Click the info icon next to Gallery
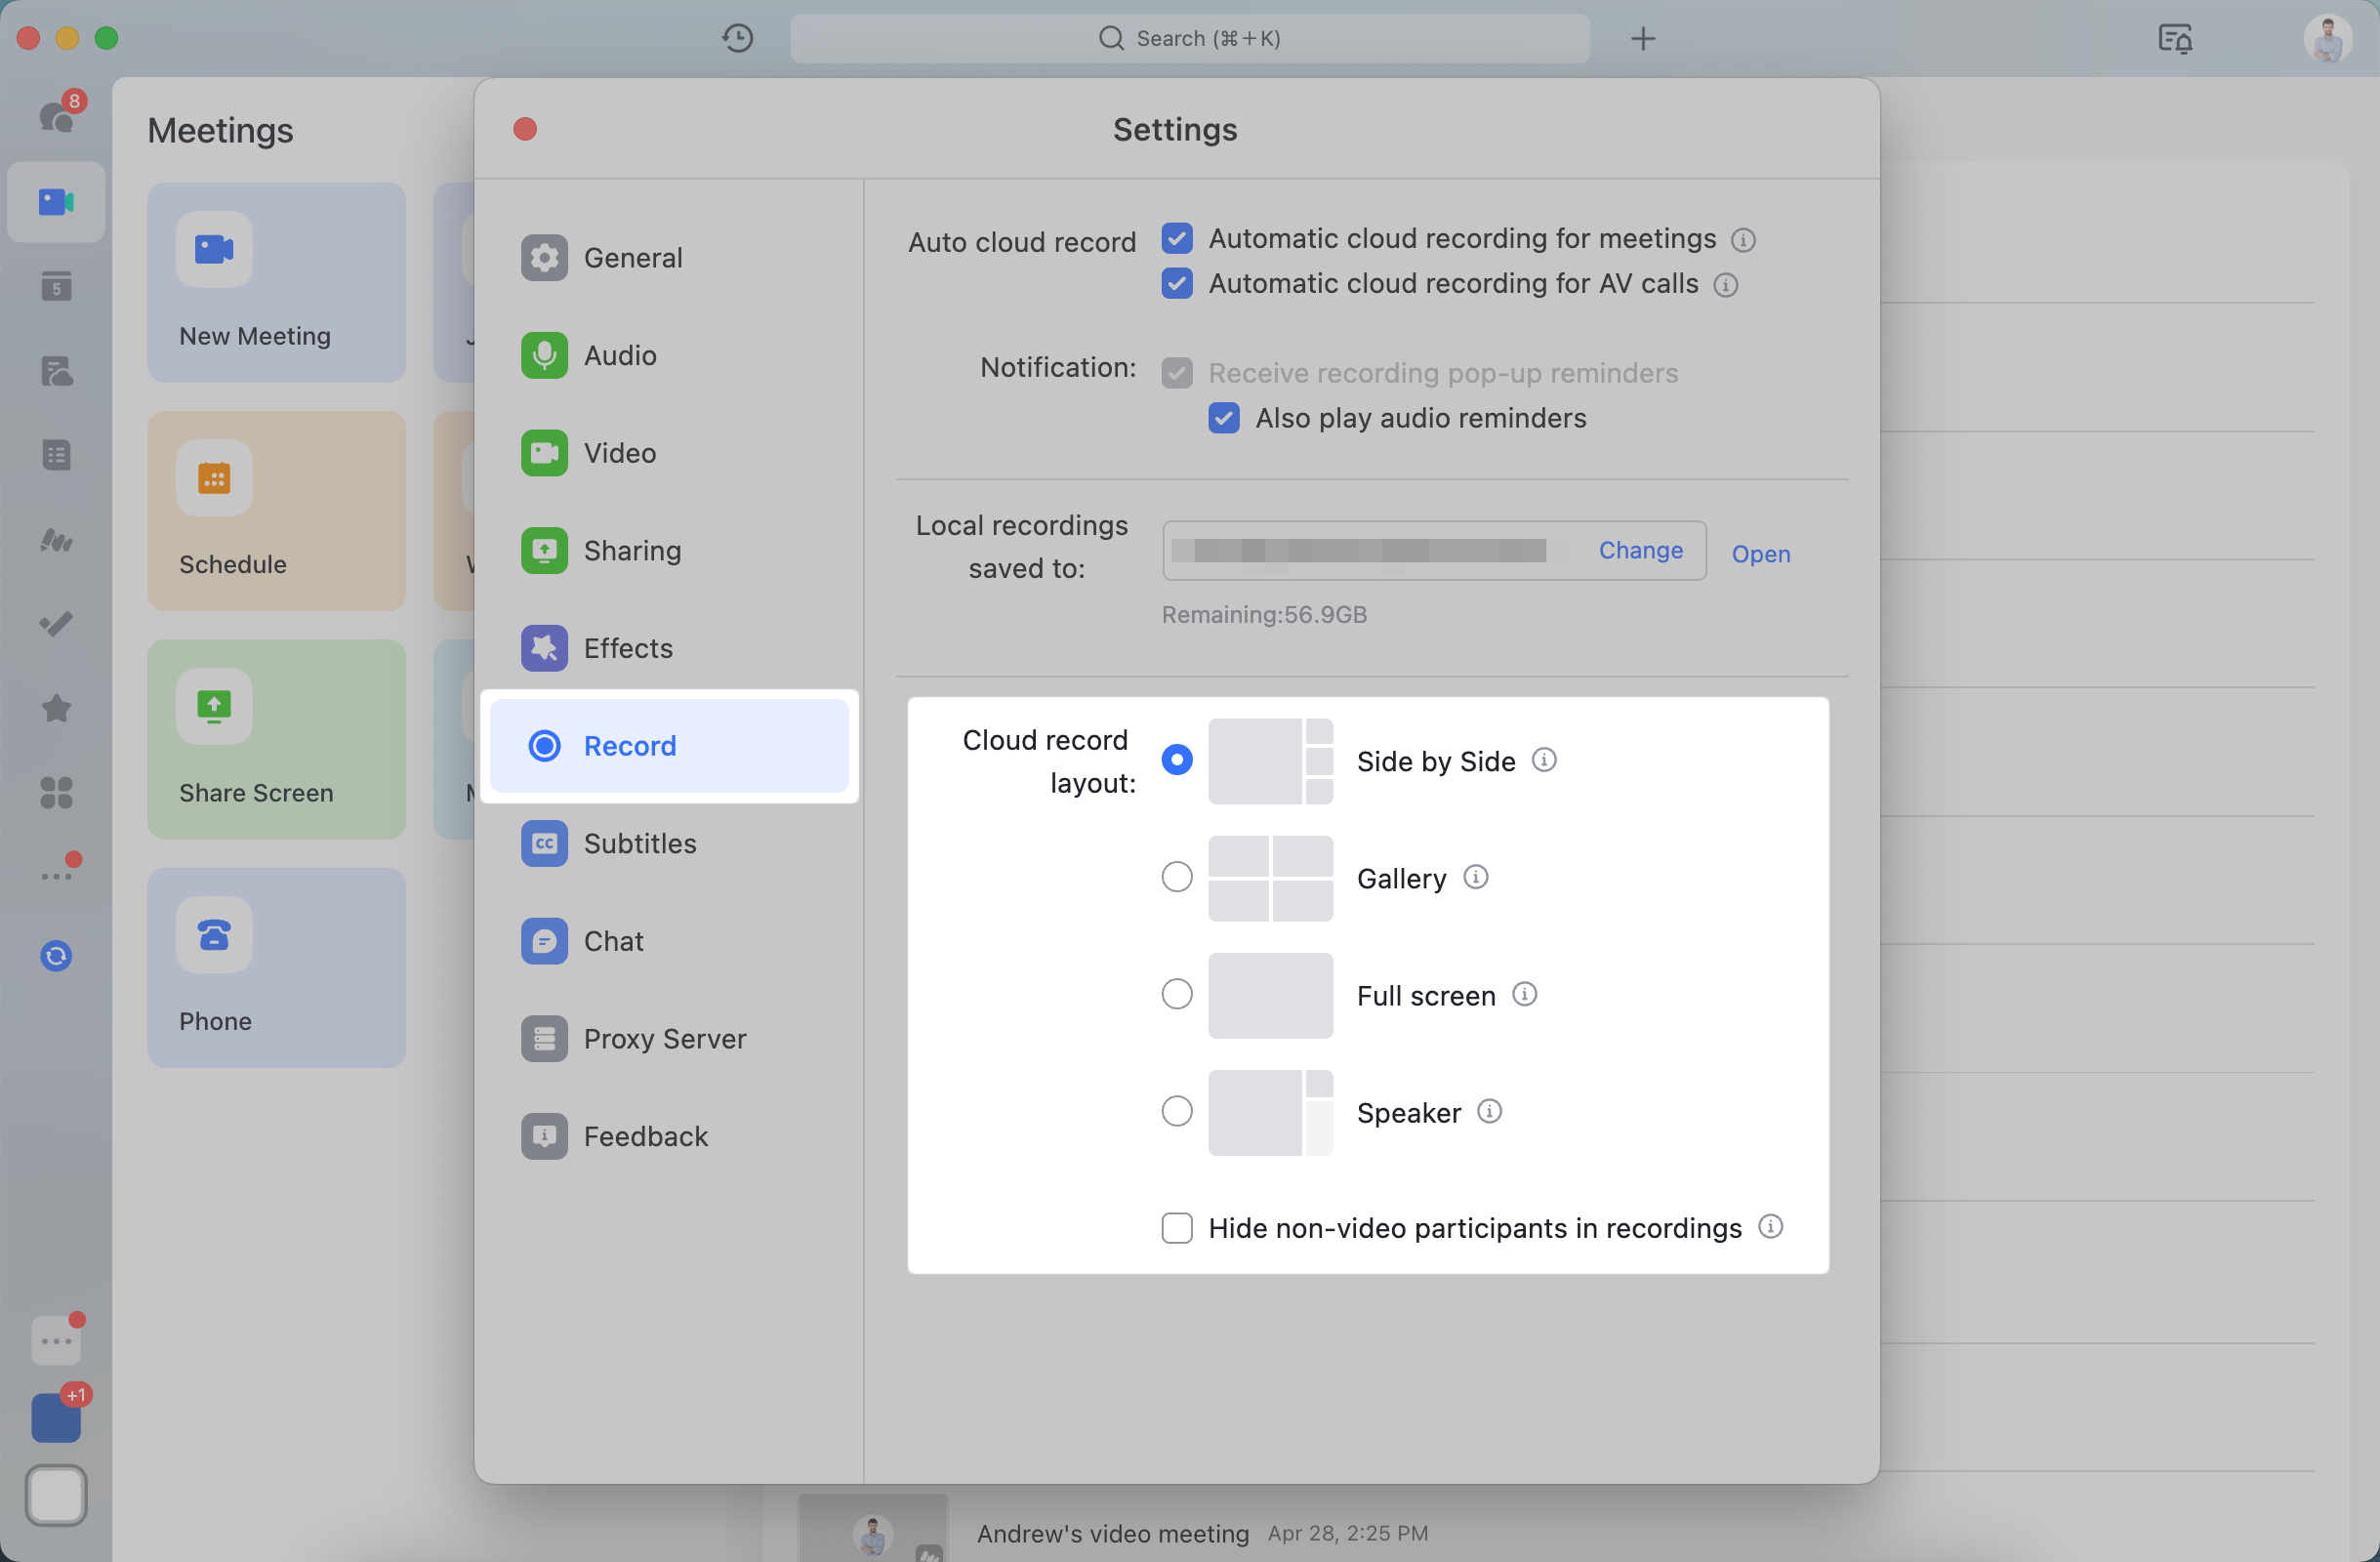Screen dimensions: 2380x1562 (1475, 877)
